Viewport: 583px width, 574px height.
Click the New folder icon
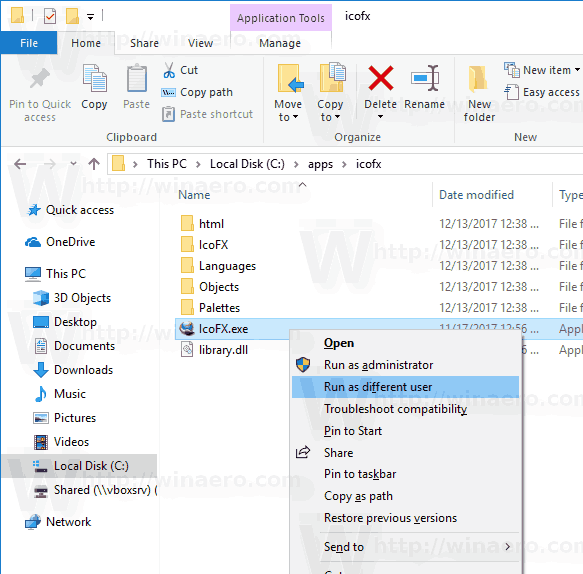pos(479,79)
